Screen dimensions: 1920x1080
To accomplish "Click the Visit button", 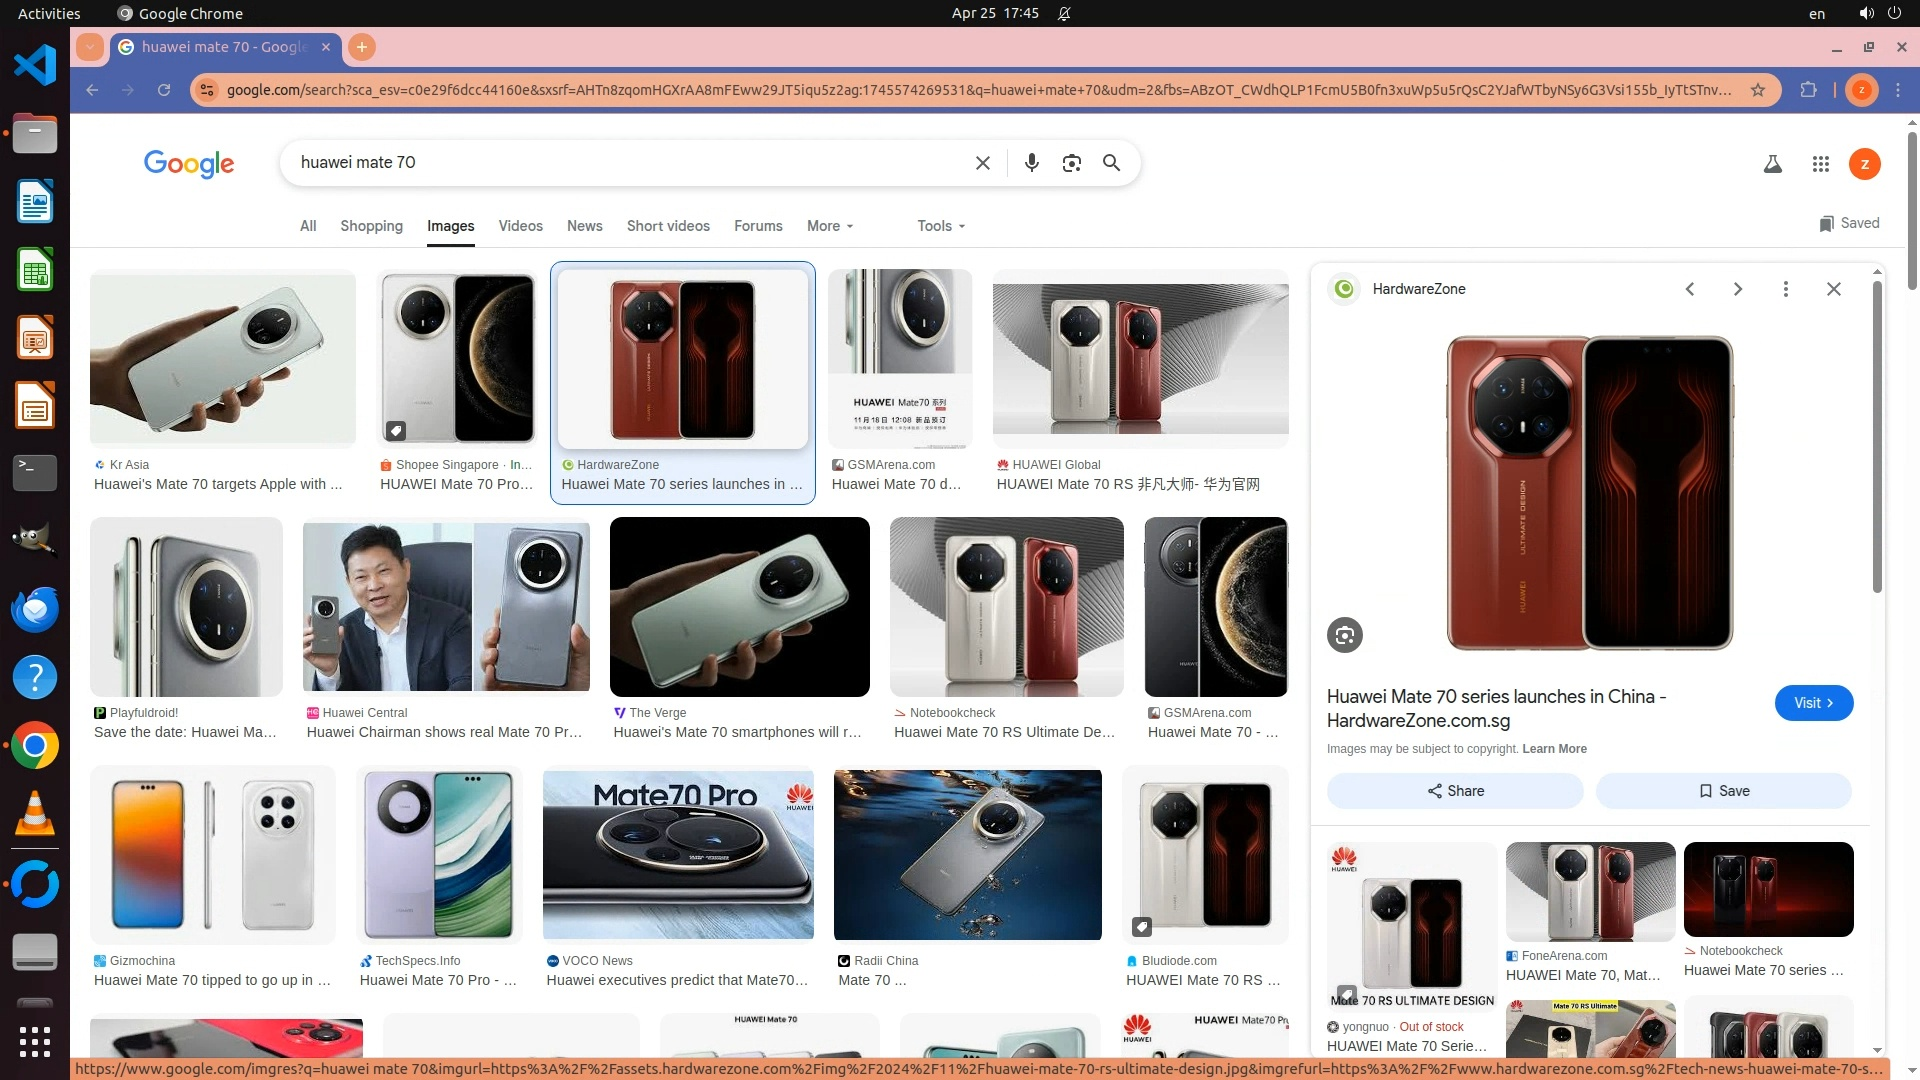I will [1813, 703].
